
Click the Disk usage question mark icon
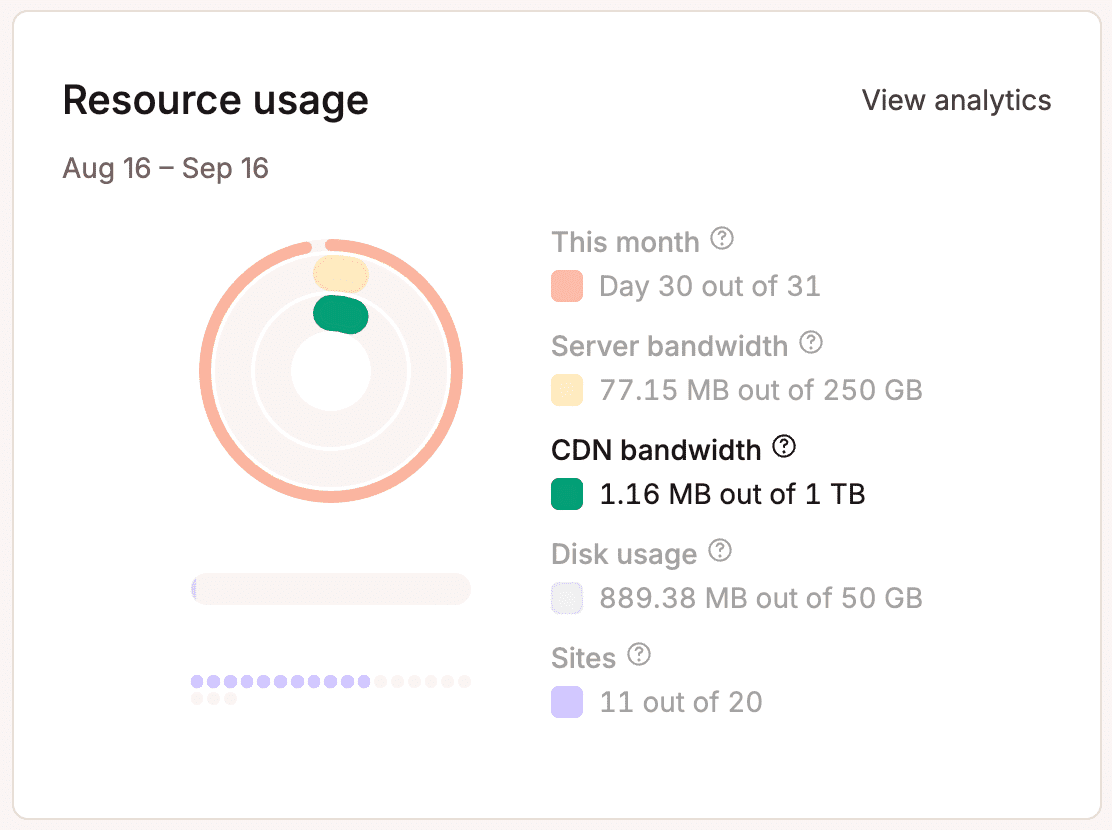click(721, 551)
